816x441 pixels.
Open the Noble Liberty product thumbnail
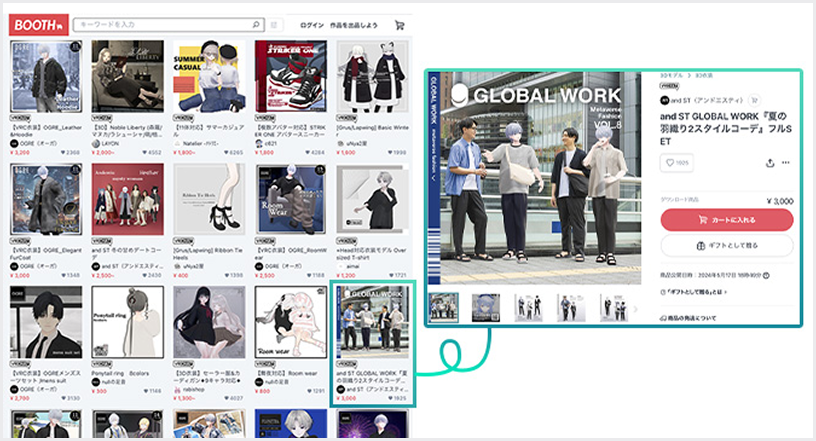(x=128, y=77)
